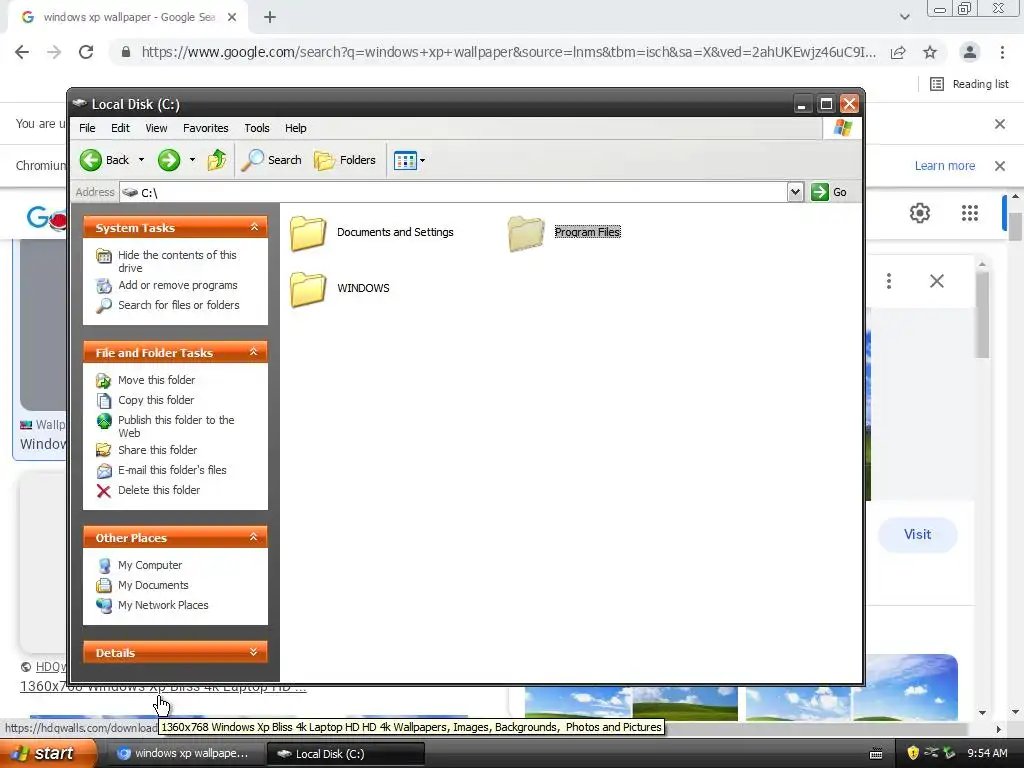The height and width of the screenshot is (768, 1024).
Task: Click Hide the contents of this drive
Action: point(177,261)
